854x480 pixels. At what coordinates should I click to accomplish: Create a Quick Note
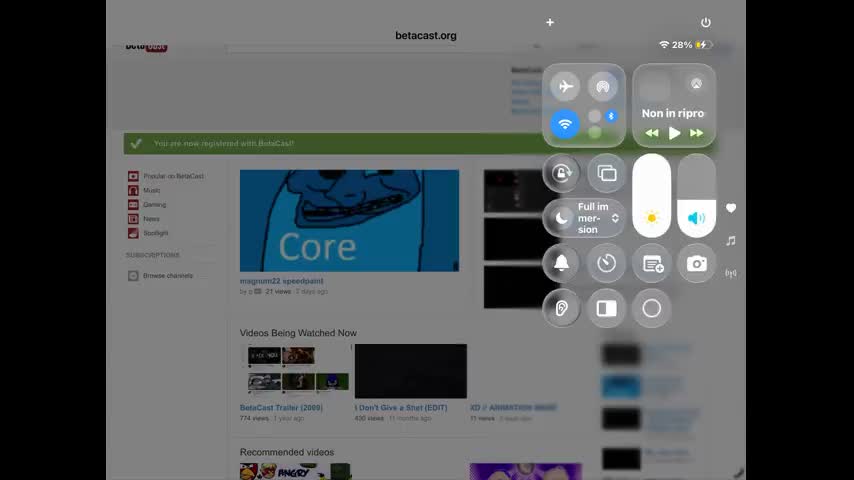coord(652,263)
